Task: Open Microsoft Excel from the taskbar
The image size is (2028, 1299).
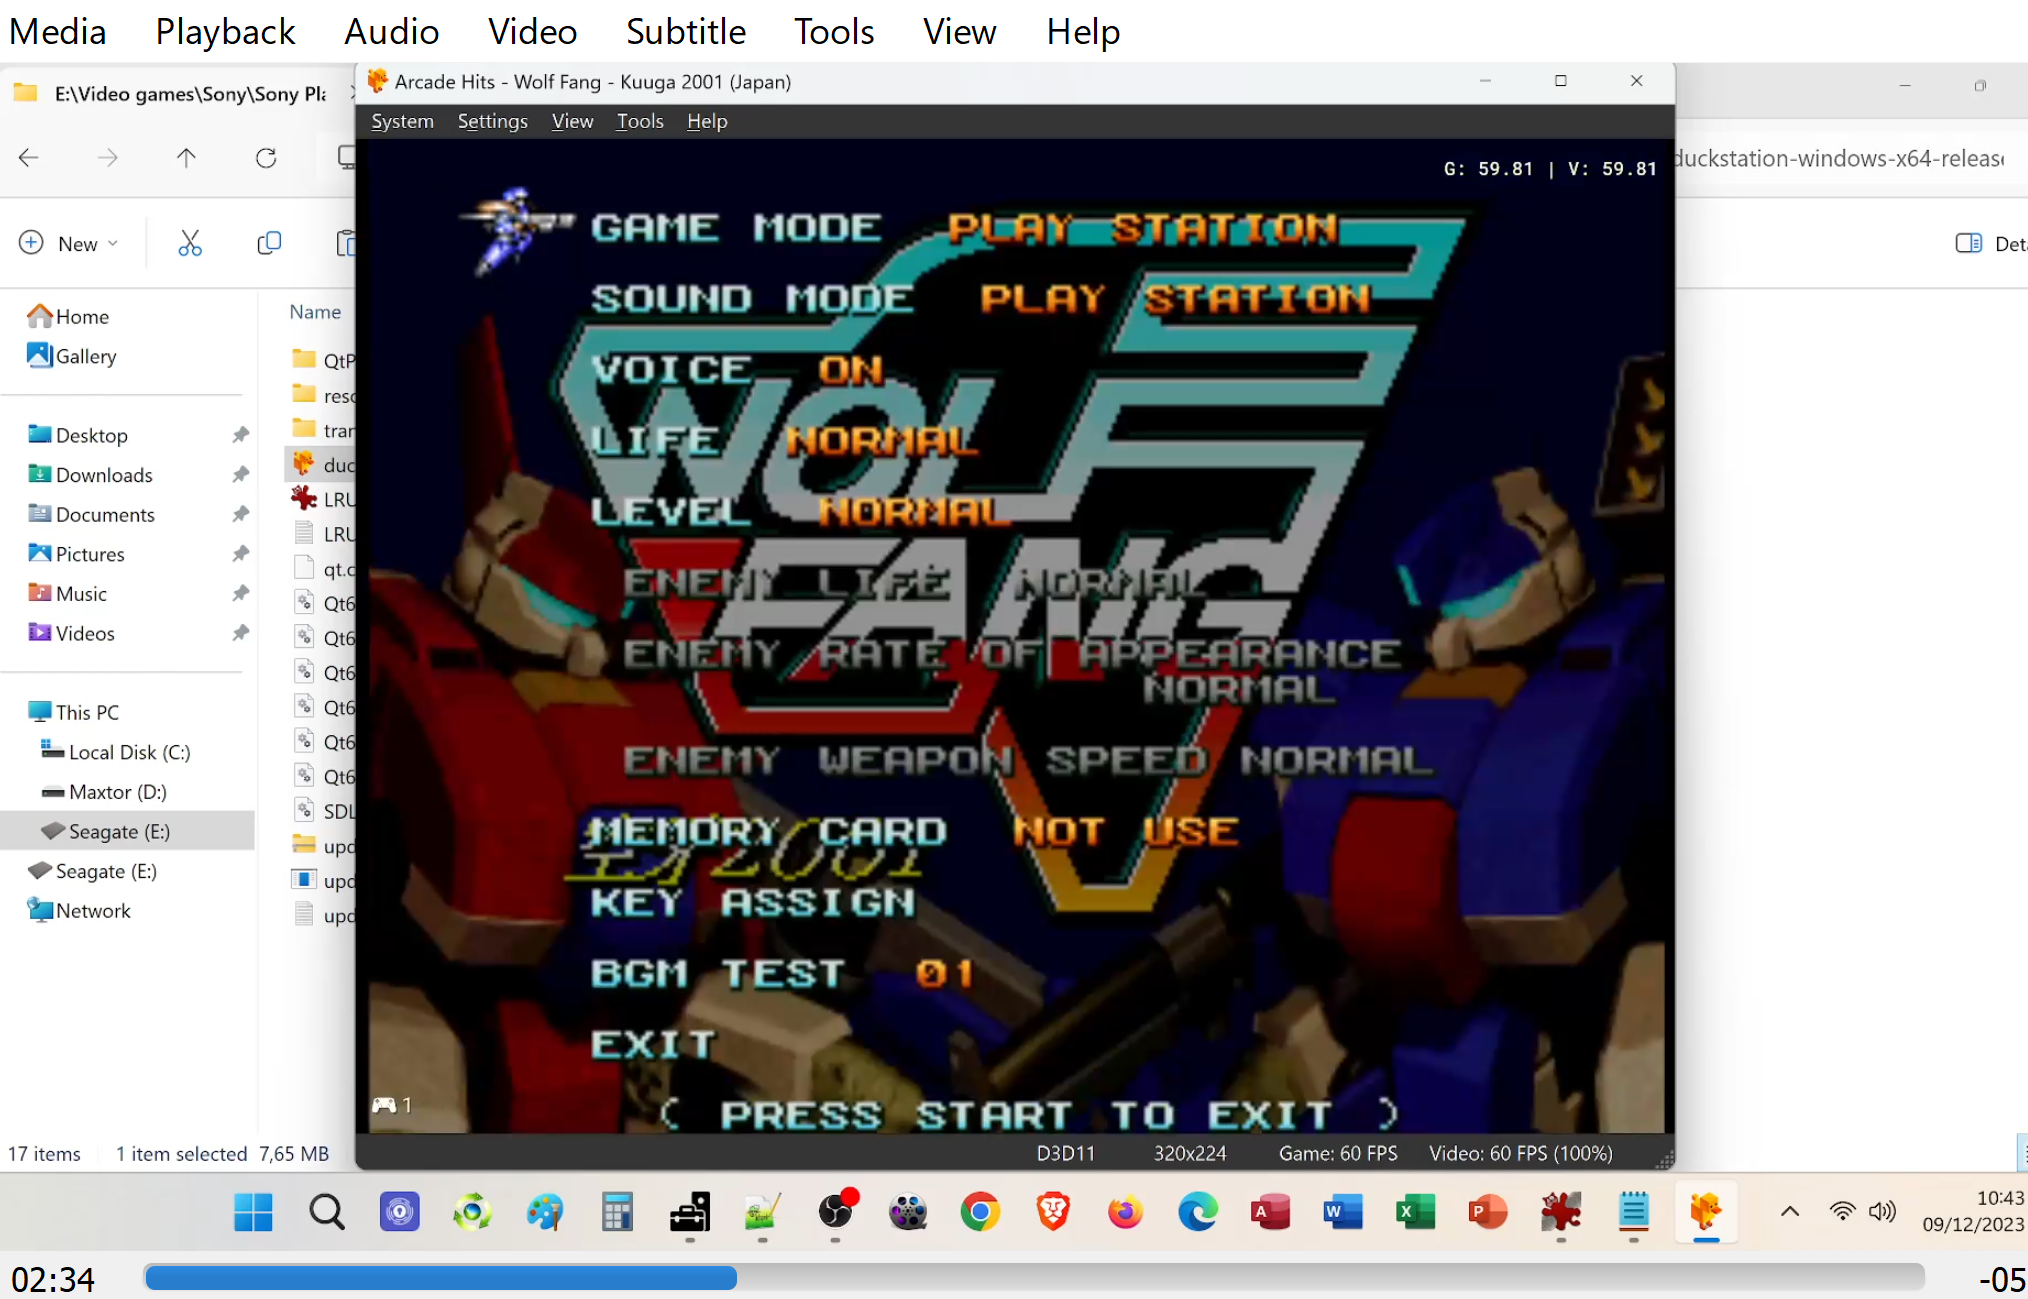Action: (x=1415, y=1212)
